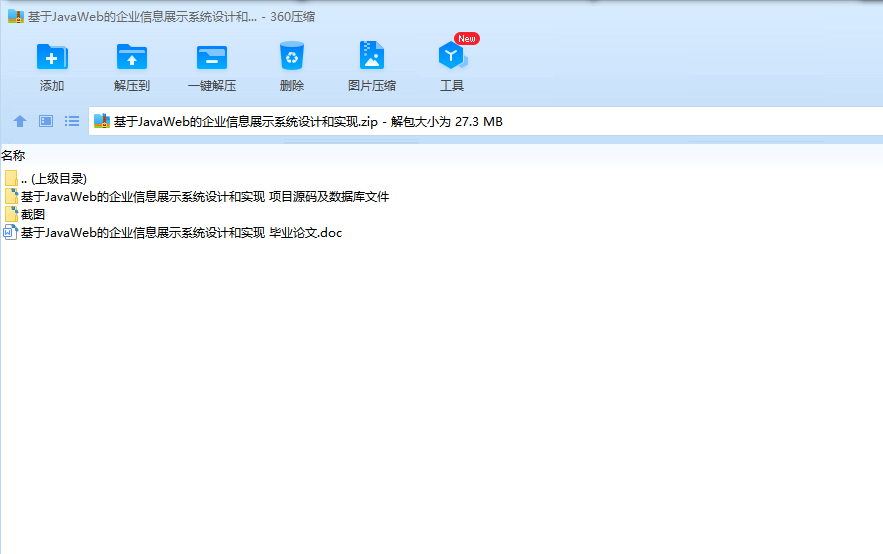Click the parent directory folder icon

coord(11,178)
